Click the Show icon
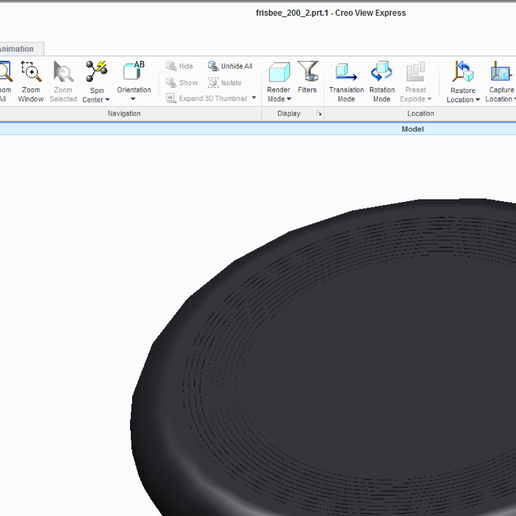Image resolution: width=516 pixels, height=516 pixels. (x=171, y=82)
